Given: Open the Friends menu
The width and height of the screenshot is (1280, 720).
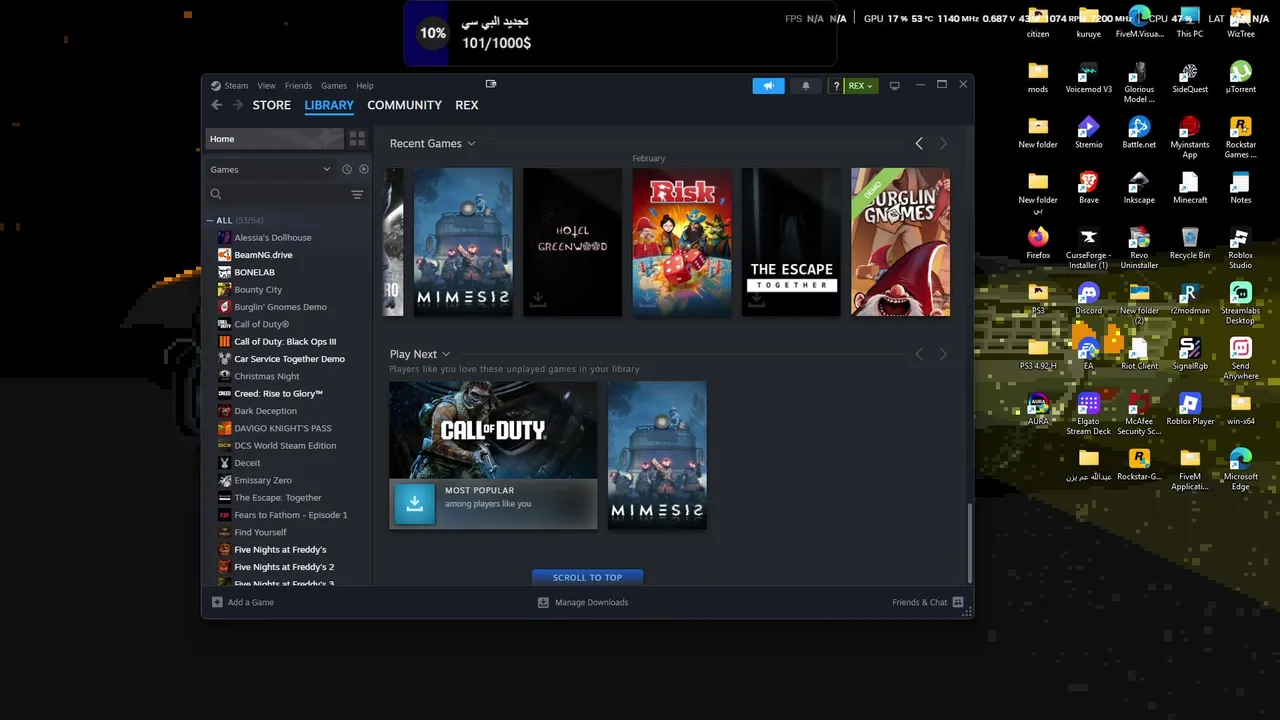Looking at the screenshot, I should coord(298,86).
